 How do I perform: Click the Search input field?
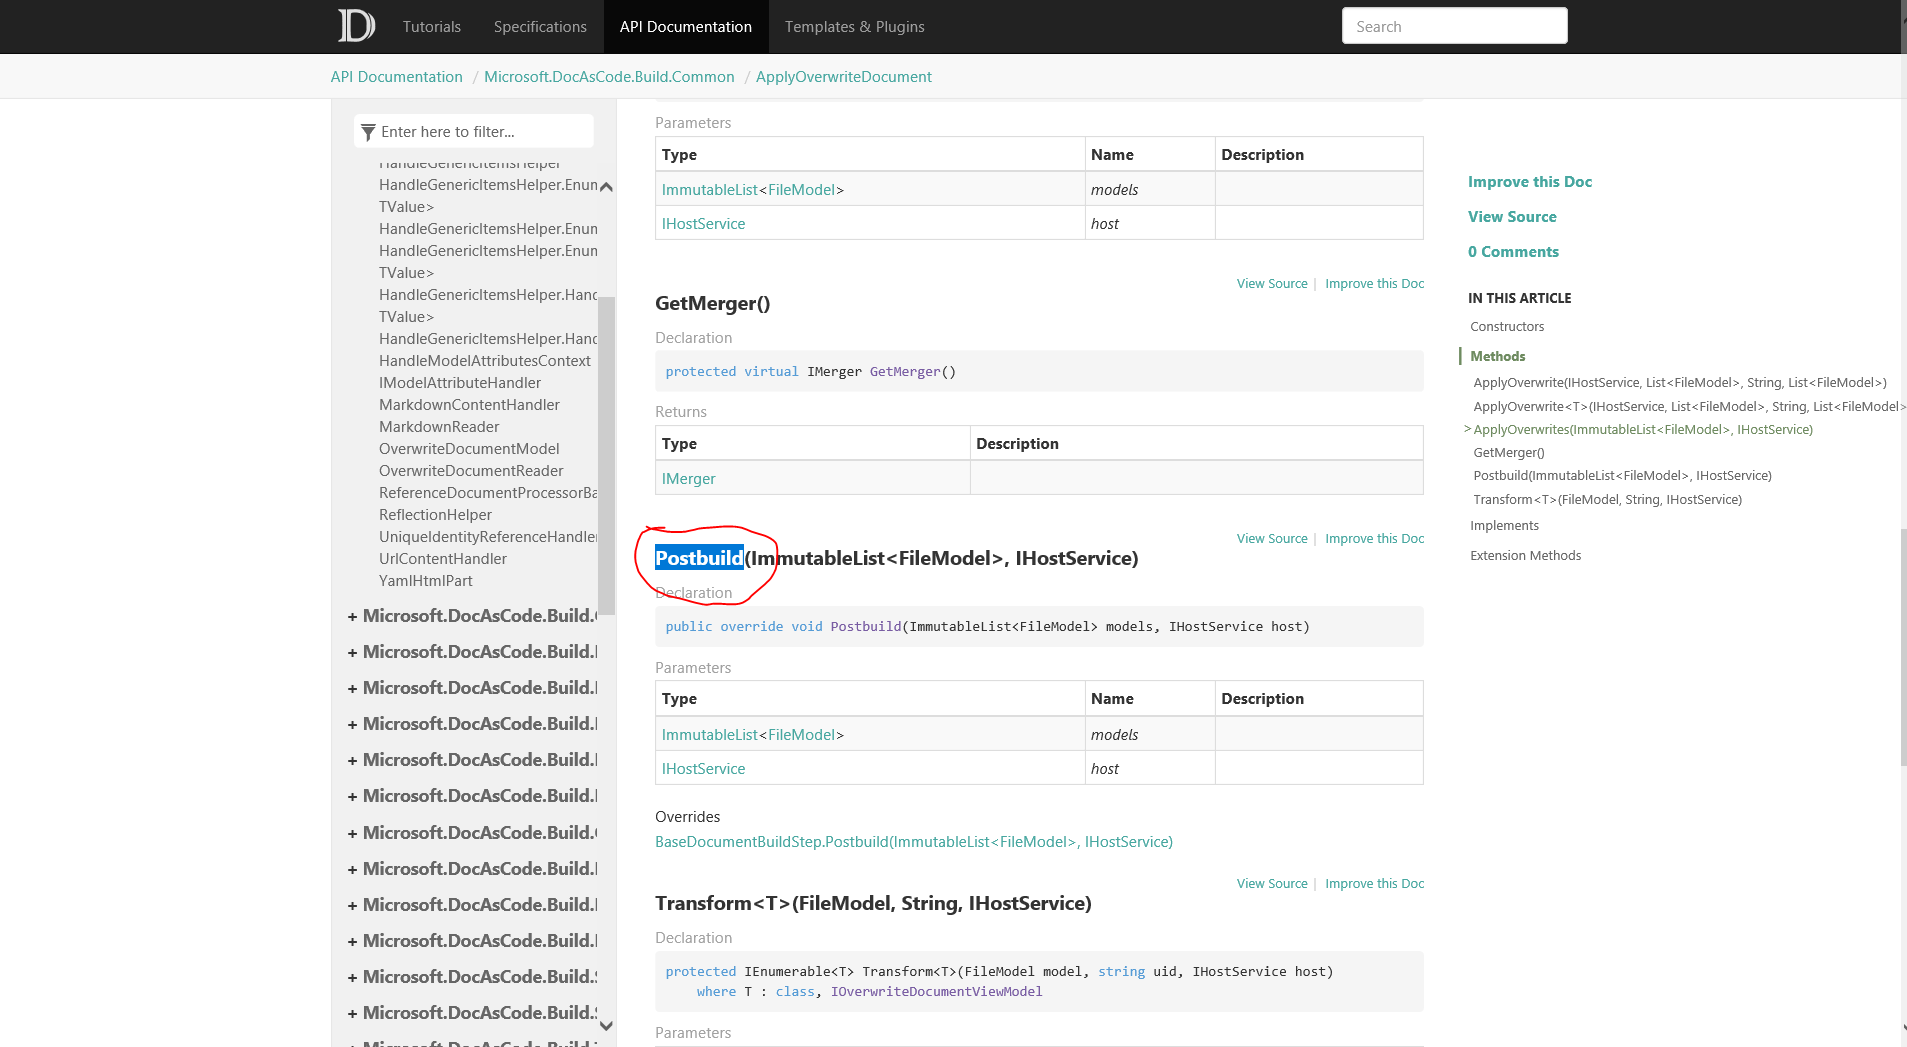click(x=1453, y=25)
